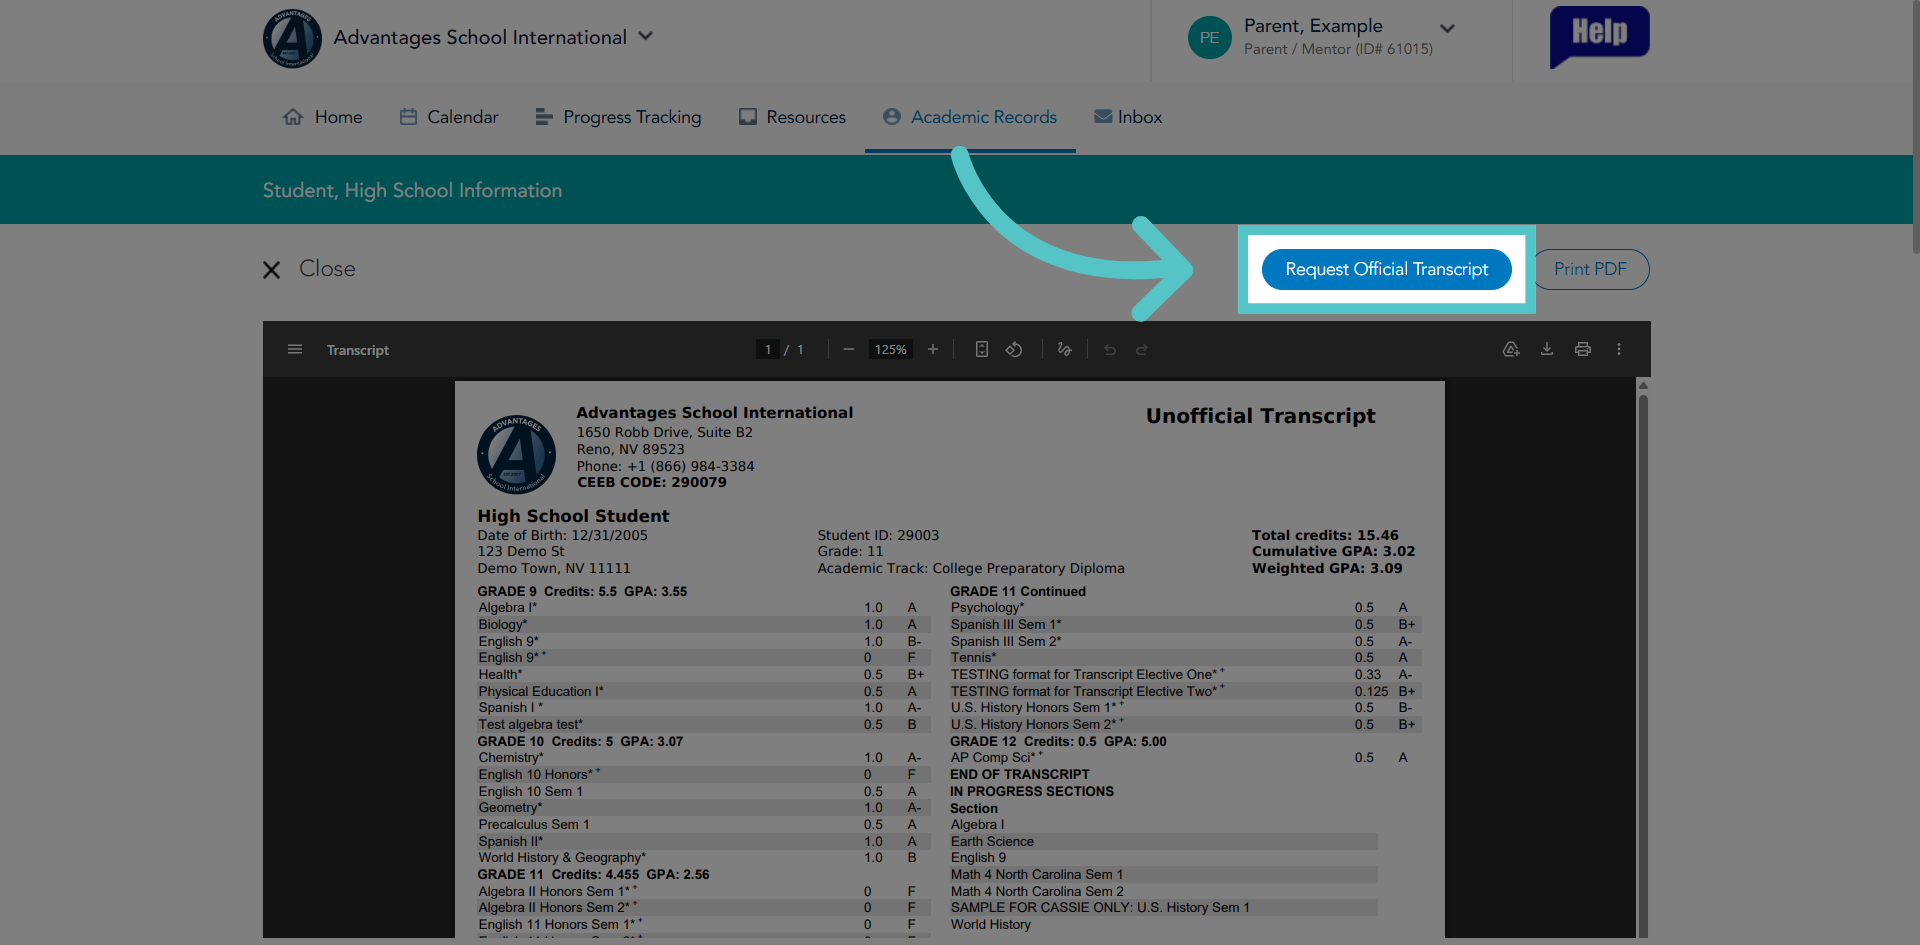The image size is (1920, 945).
Task: Click the 'Weighted GPA: 3.09' text
Action: point(1327,569)
